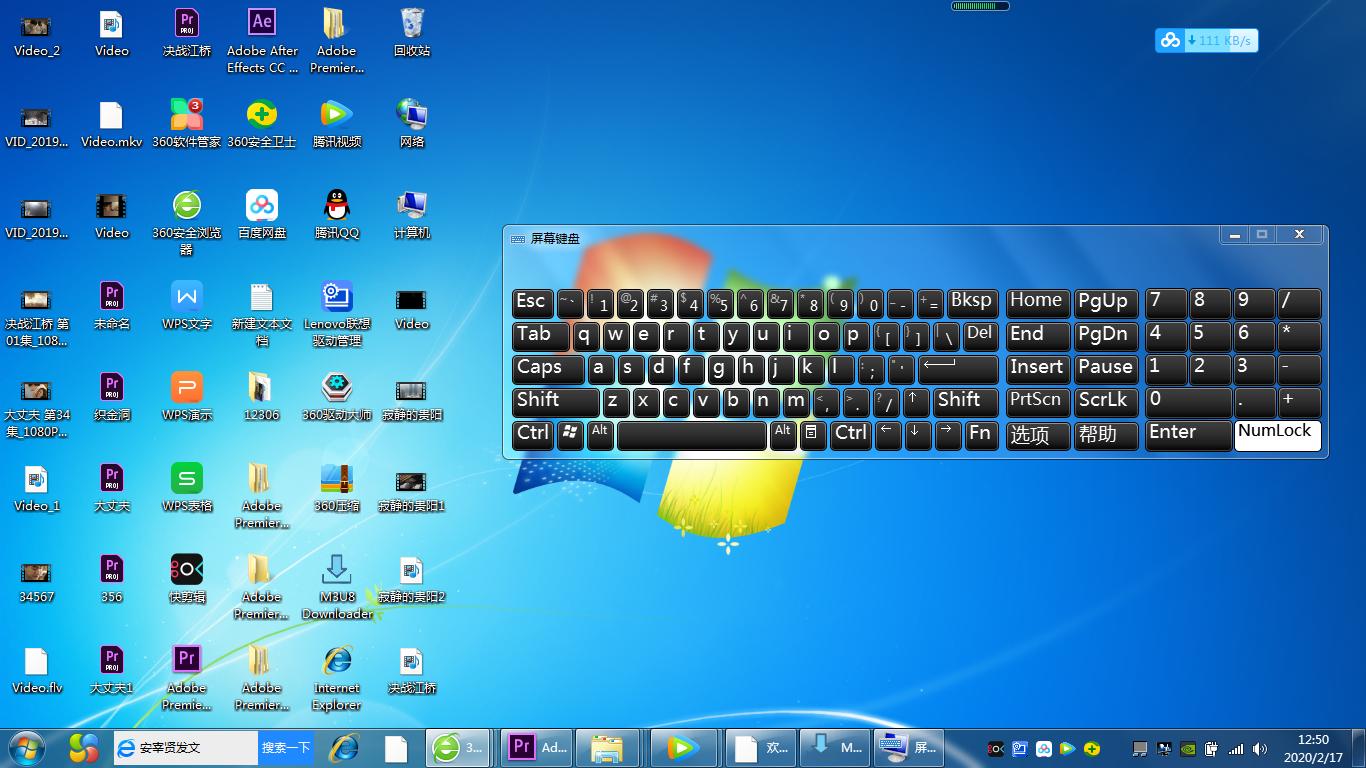Toggle Caps lock on the on-screen keyboard
The image size is (1366, 768).
click(548, 369)
